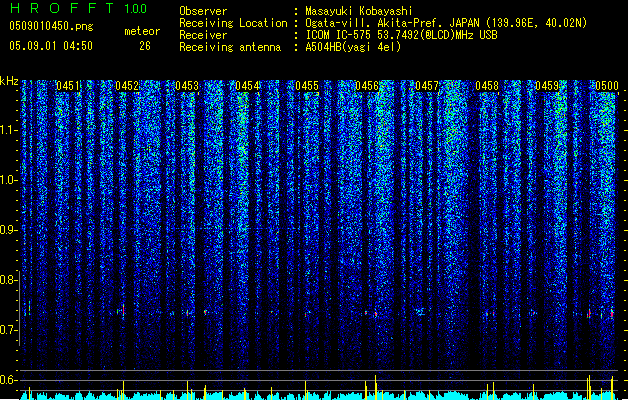The image size is (629, 400).
Task: Click the meteor count value 26
Action: click(145, 46)
